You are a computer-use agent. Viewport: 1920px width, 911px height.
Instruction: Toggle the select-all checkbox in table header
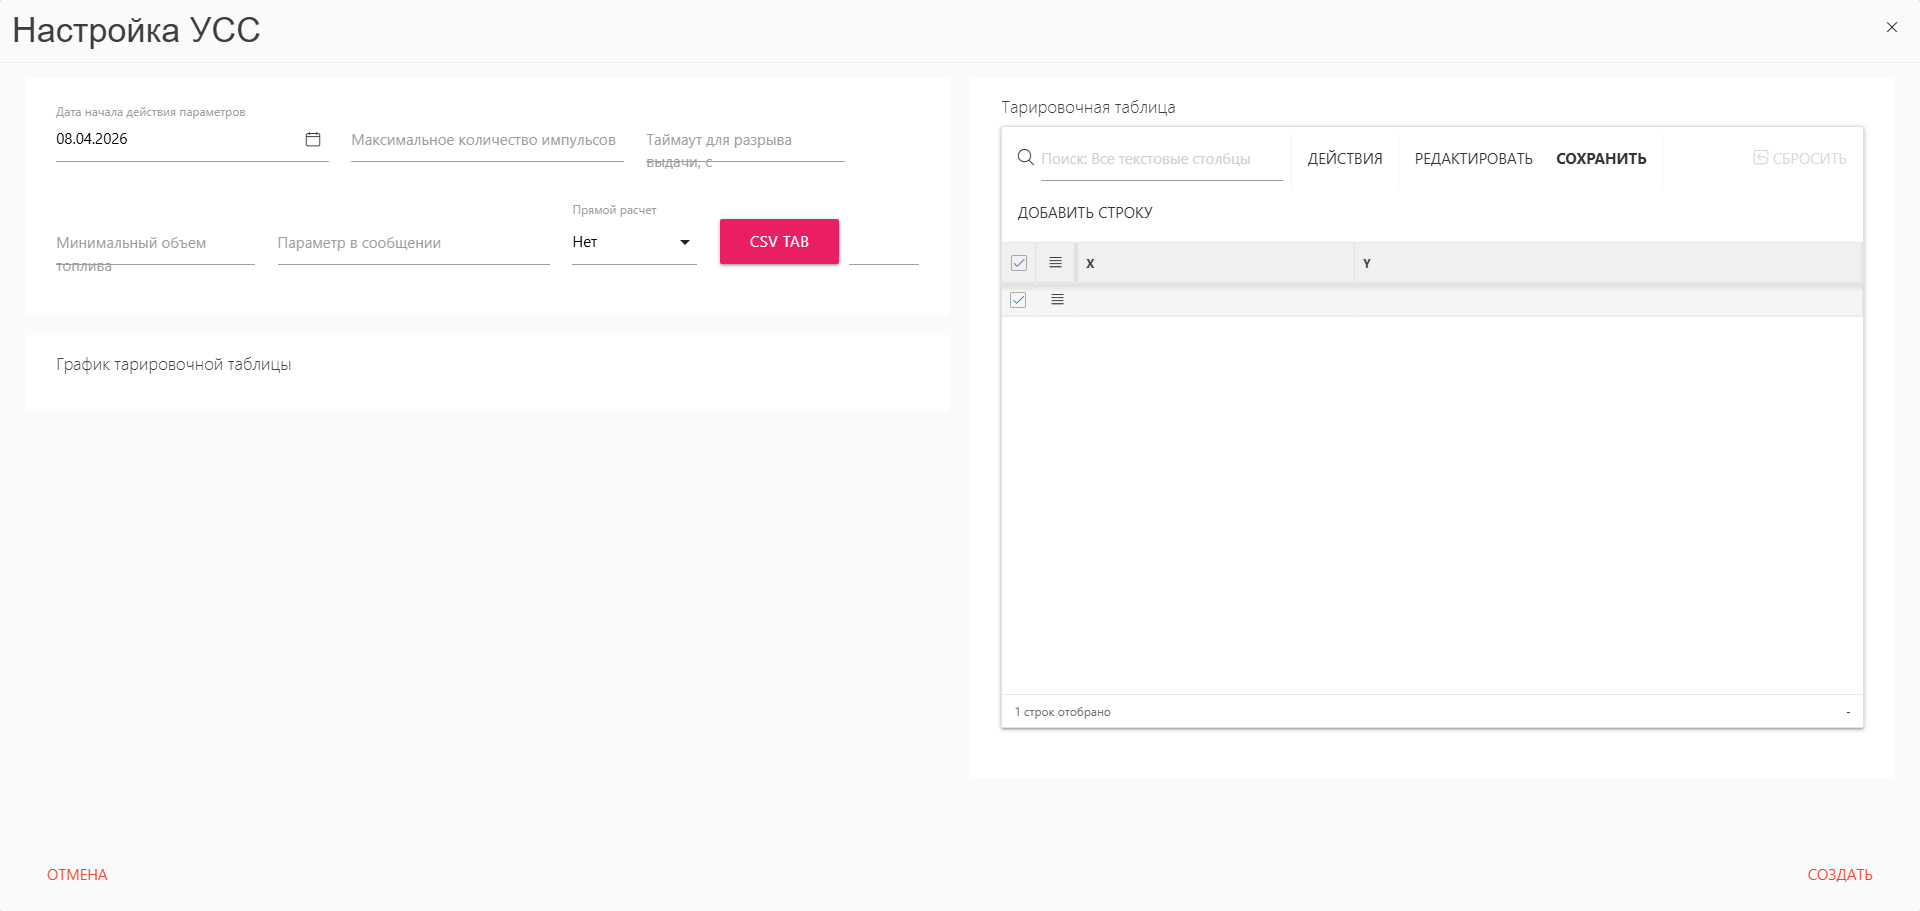coord(1019,263)
